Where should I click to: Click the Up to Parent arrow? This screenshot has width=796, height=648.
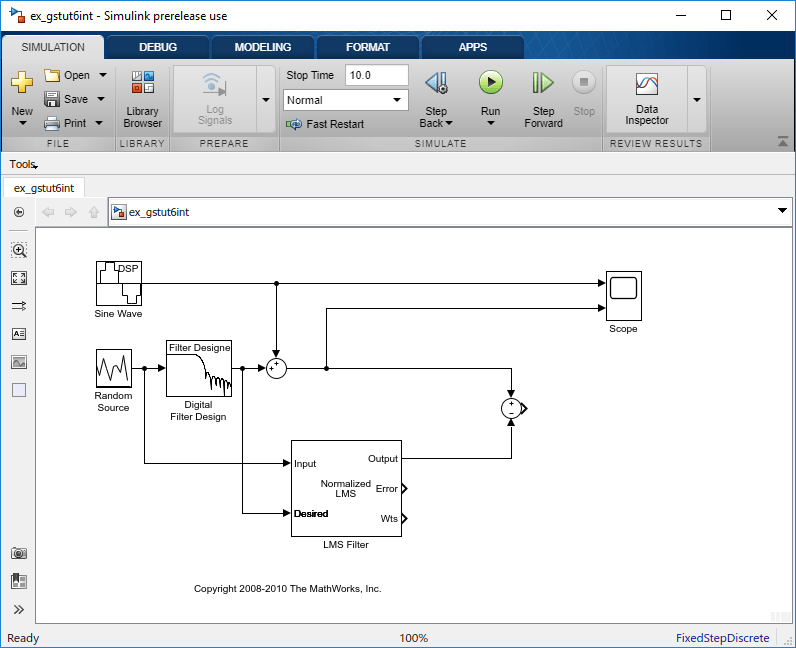pos(94,212)
